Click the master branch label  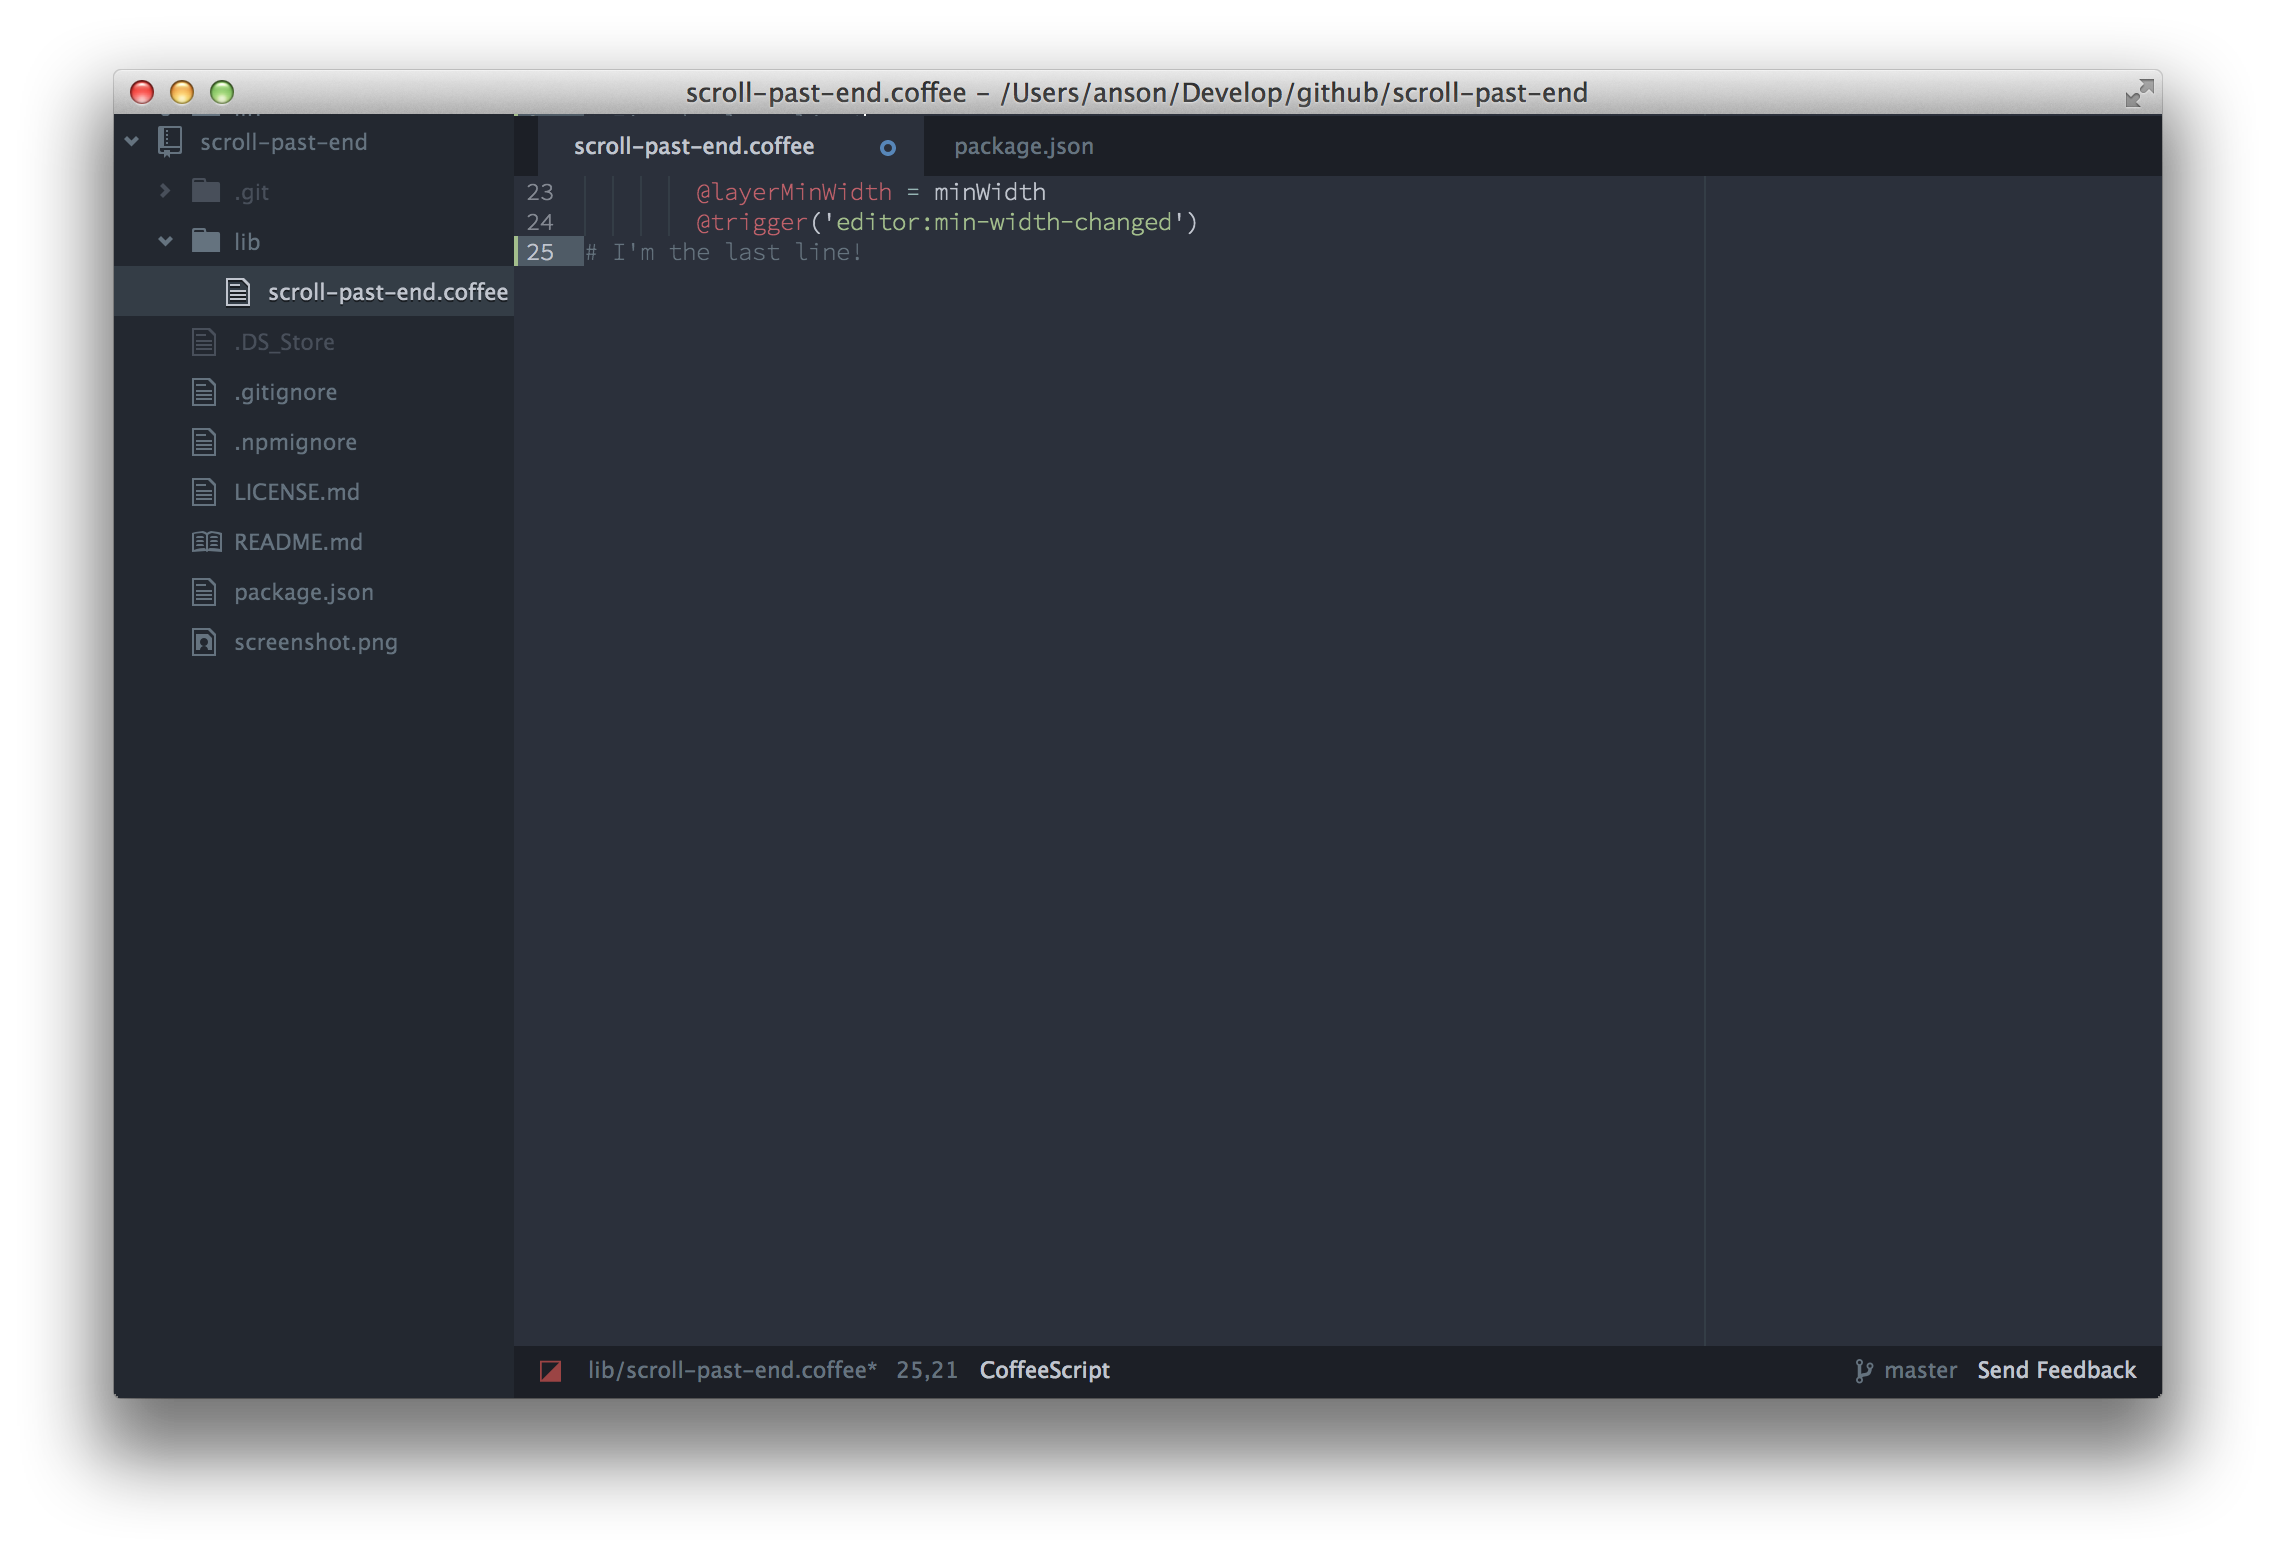[x=1920, y=1370]
